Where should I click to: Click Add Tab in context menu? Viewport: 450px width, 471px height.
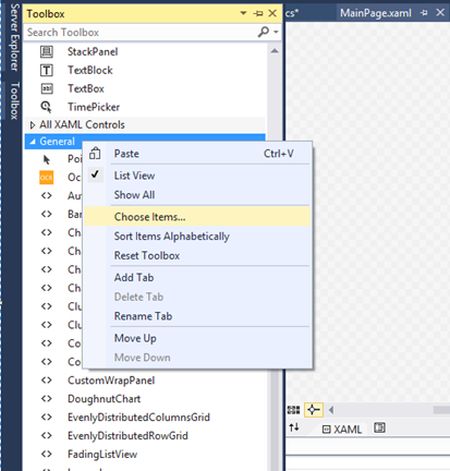[198, 277]
